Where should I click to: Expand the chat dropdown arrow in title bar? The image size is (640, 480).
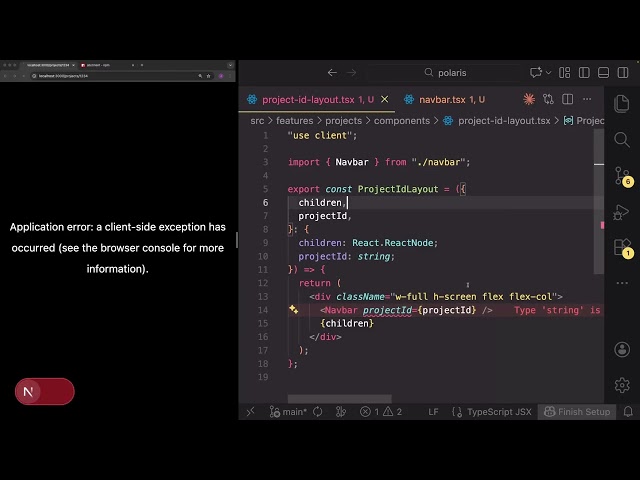[x=549, y=73]
